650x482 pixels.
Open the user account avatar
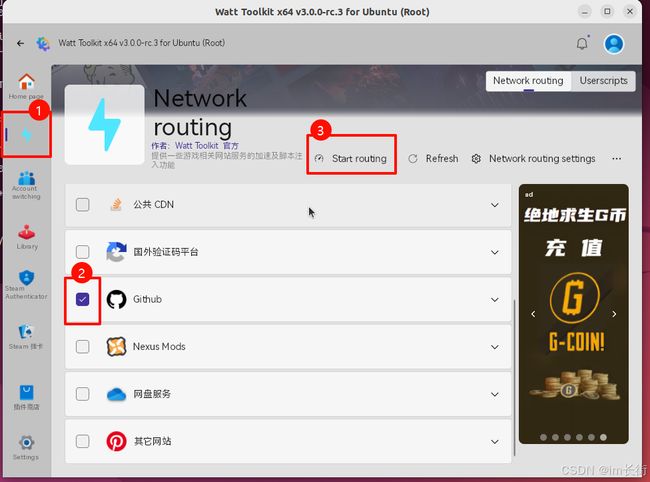point(614,44)
